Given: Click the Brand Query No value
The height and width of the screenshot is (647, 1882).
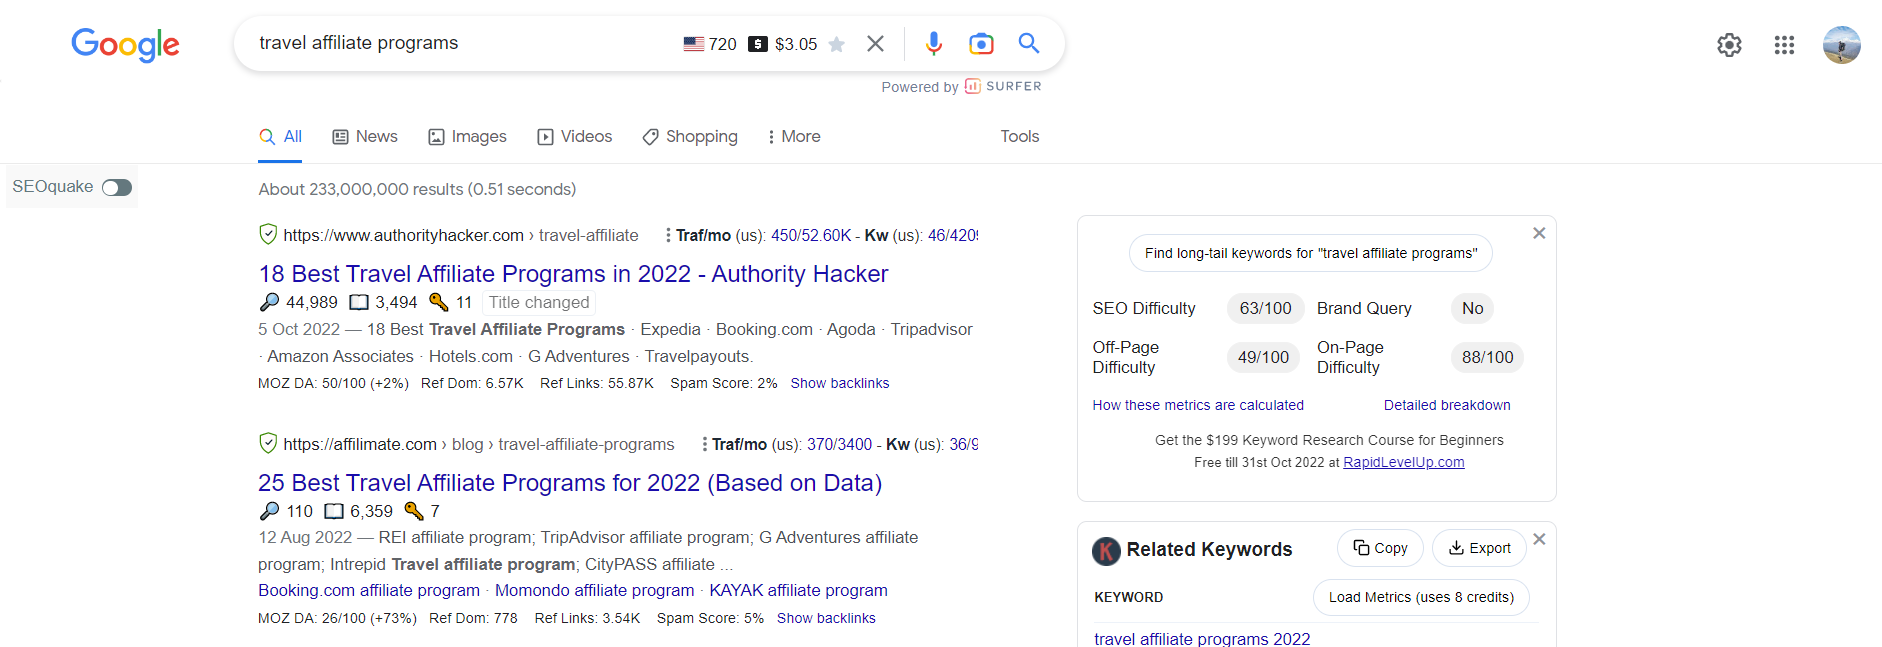Looking at the screenshot, I should click(x=1472, y=308).
